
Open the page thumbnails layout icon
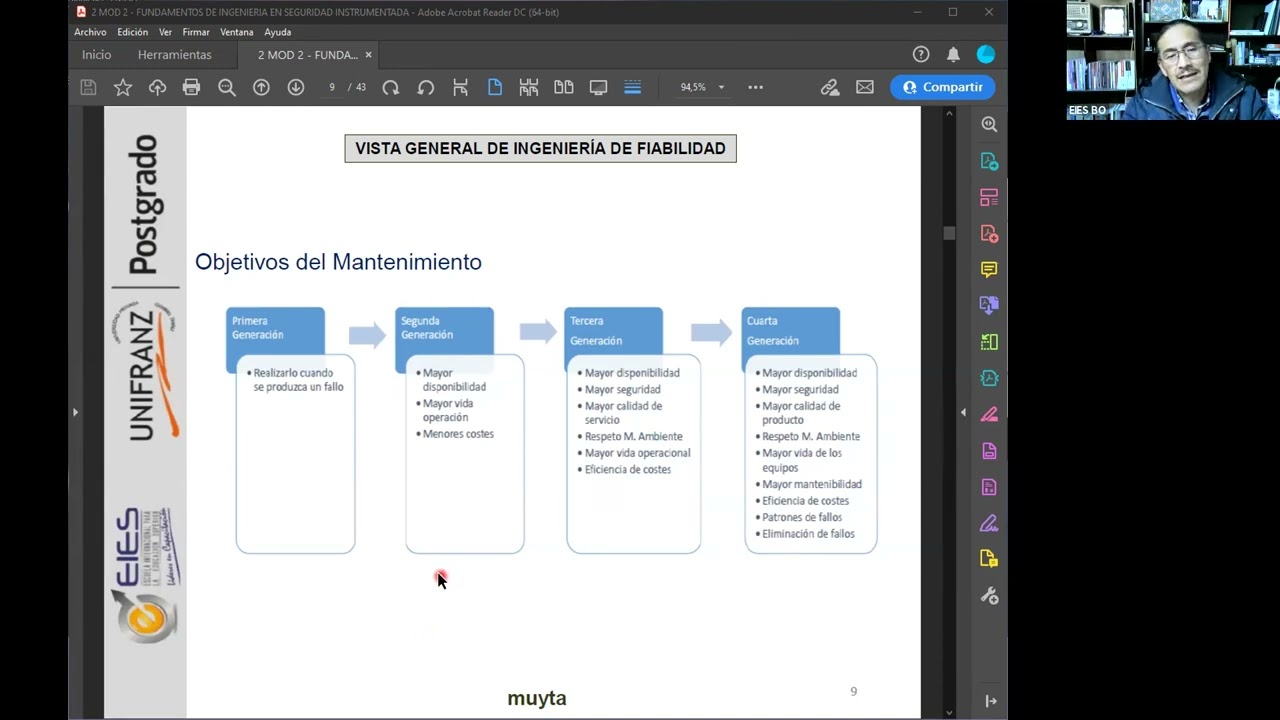[529, 87]
